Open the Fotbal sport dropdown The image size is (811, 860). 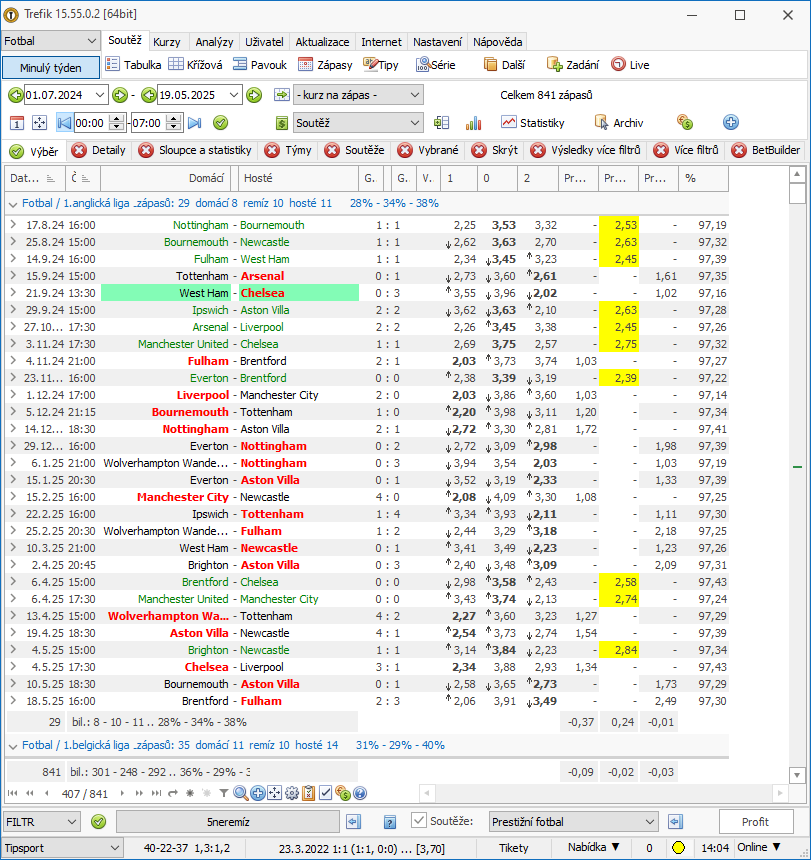tap(50, 41)
